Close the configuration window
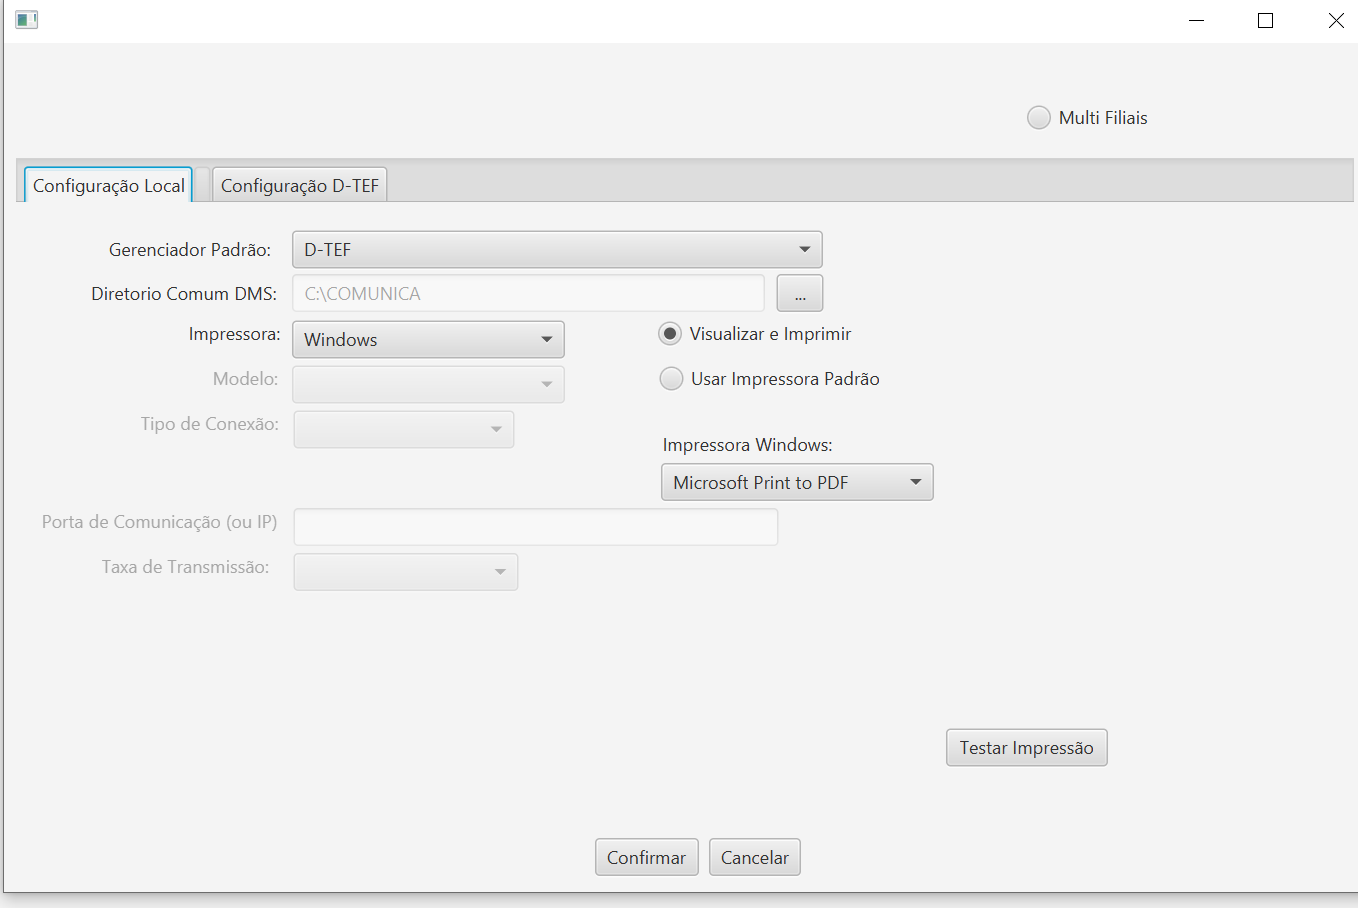 [1335, 21]
